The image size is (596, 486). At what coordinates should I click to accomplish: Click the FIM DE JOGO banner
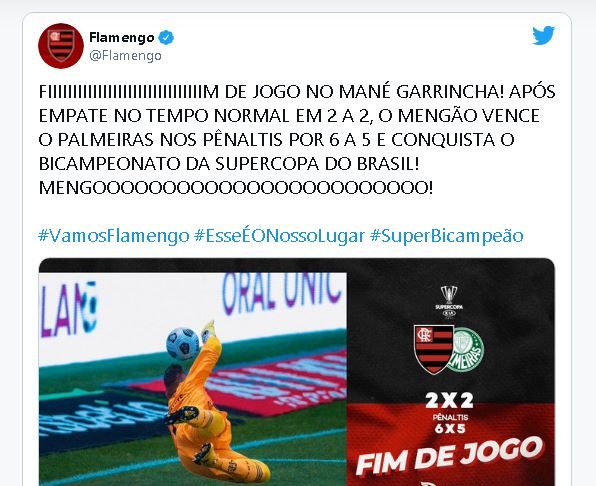click(449, 456)
